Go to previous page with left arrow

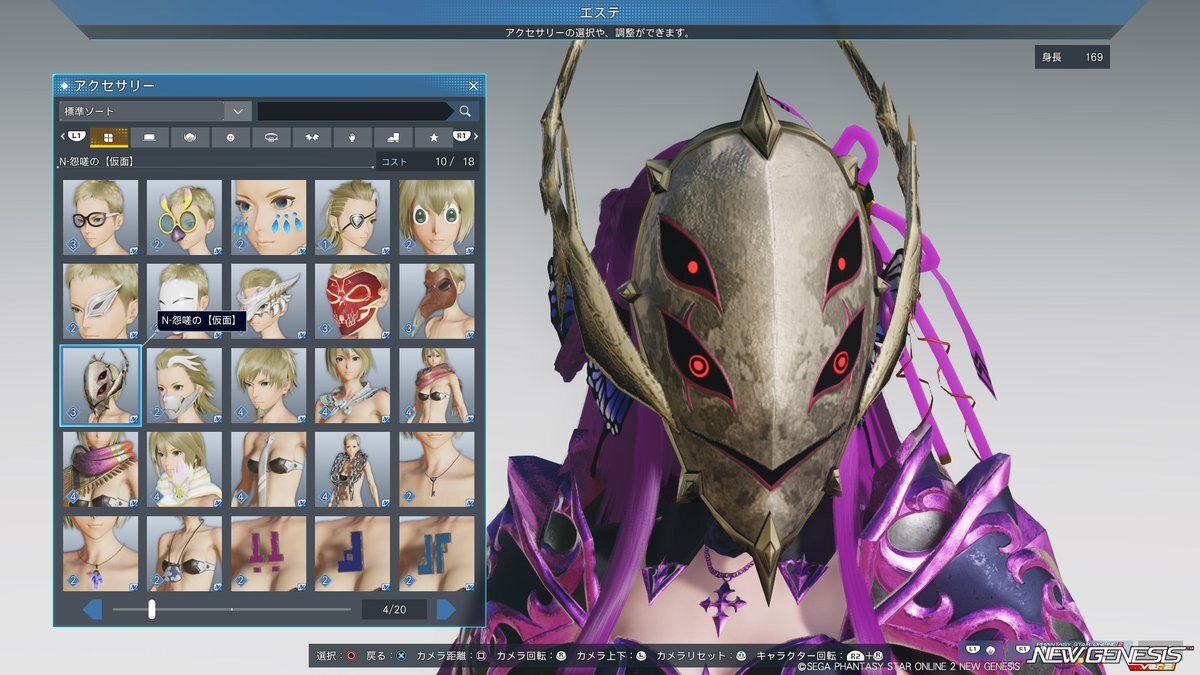92,609
